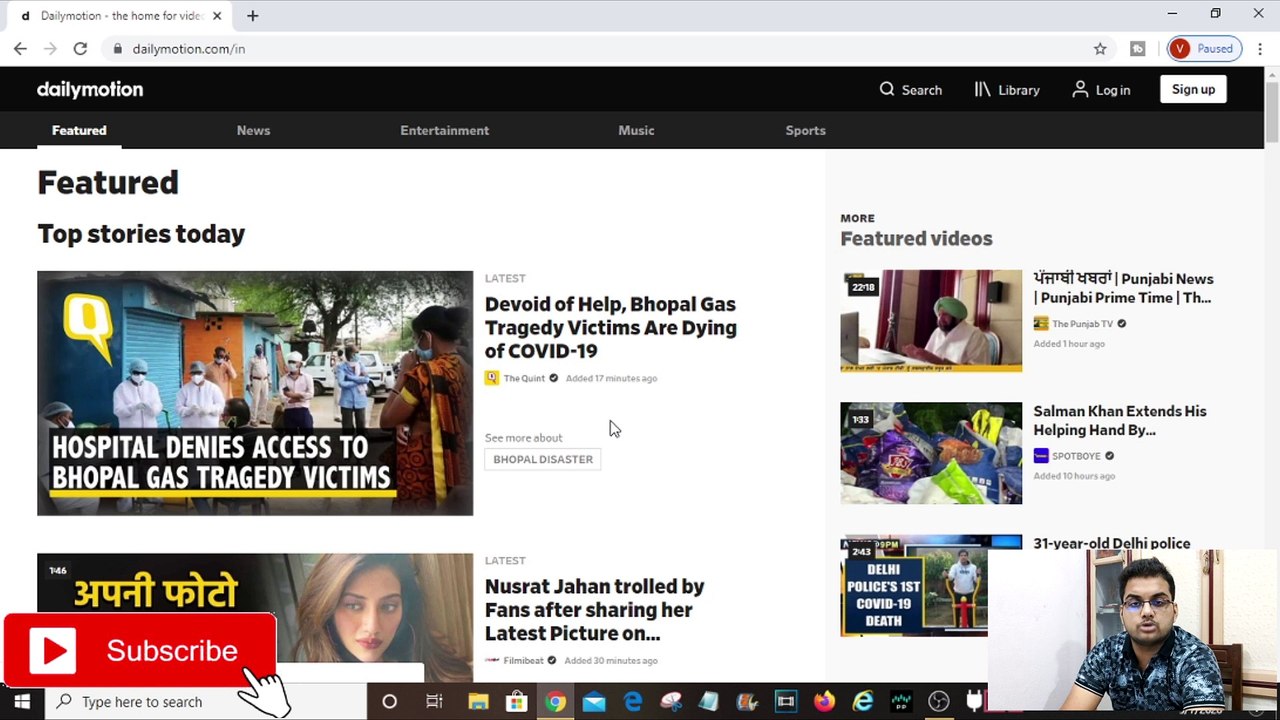Click the Filmibeat channel name

tap(523, 660)
